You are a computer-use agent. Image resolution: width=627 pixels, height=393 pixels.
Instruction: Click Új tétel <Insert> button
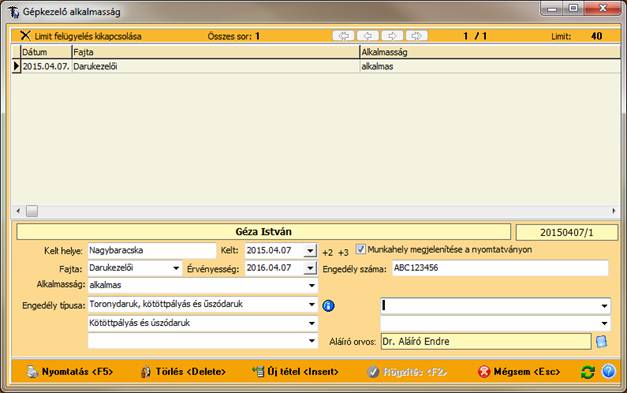coord(295,371)
